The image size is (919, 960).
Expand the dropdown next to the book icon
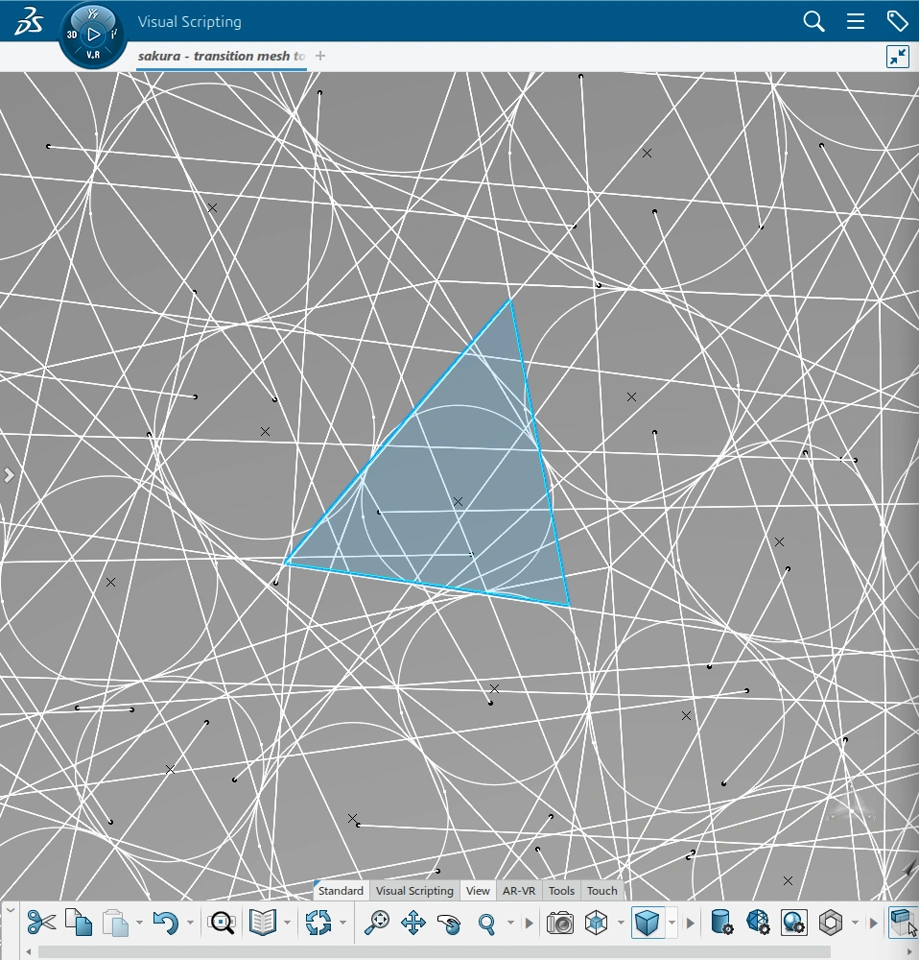point(287,923)
